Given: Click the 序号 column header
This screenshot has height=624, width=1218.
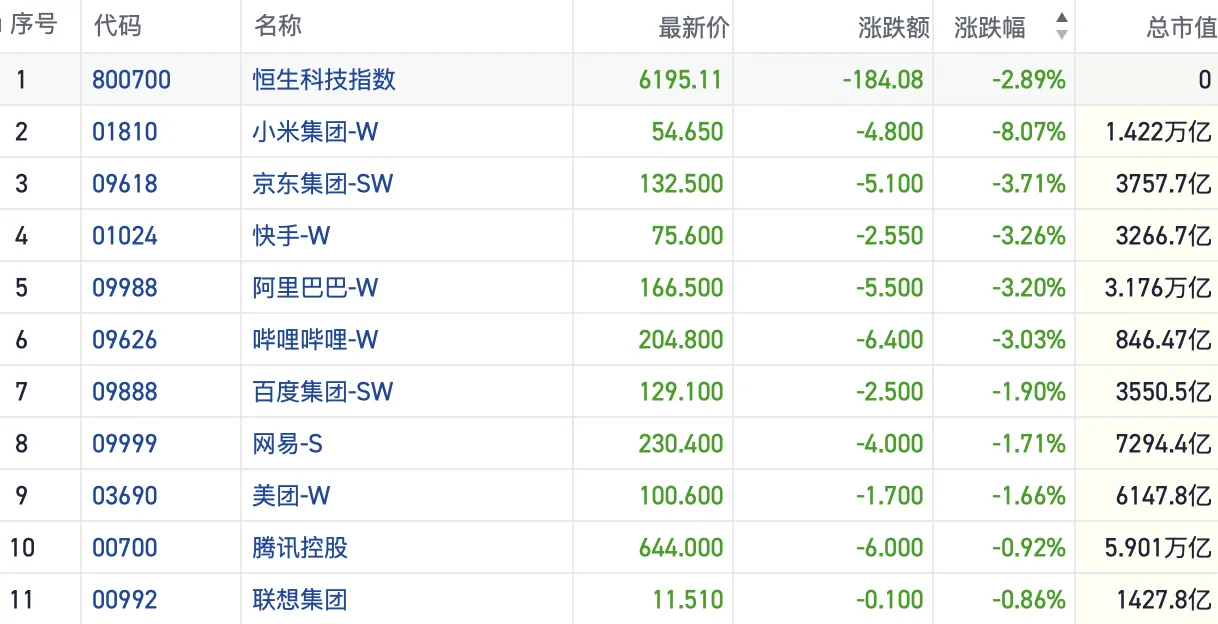Looking at the screenshot, I should pyautogui.click(x=38, y=27).
